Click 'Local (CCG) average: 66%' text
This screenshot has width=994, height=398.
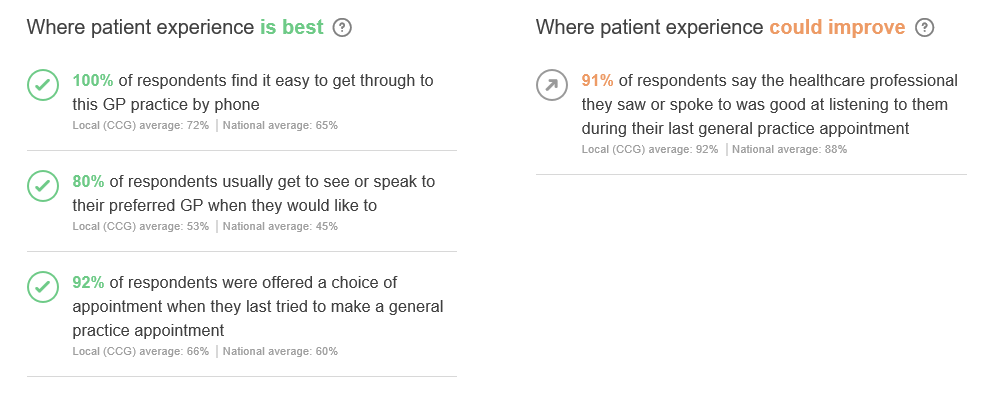141,351
